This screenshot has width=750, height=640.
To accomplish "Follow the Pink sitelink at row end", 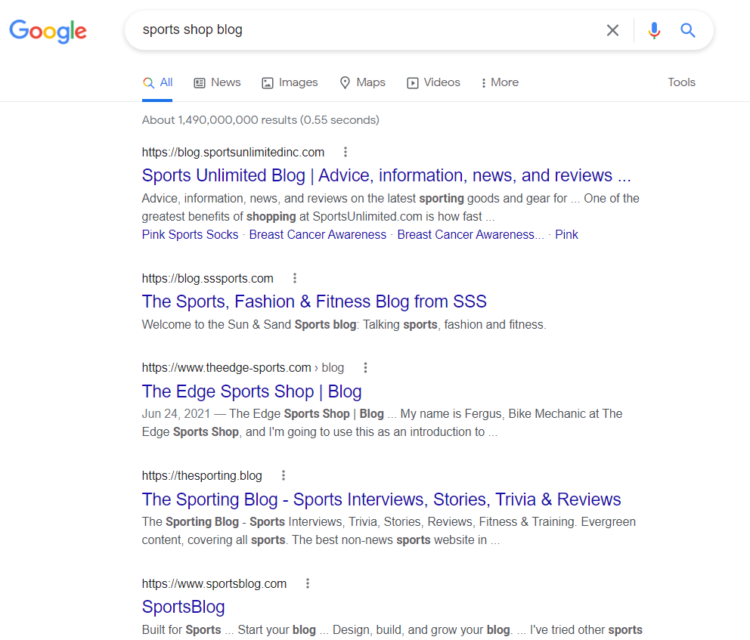I will coord(566,235).
